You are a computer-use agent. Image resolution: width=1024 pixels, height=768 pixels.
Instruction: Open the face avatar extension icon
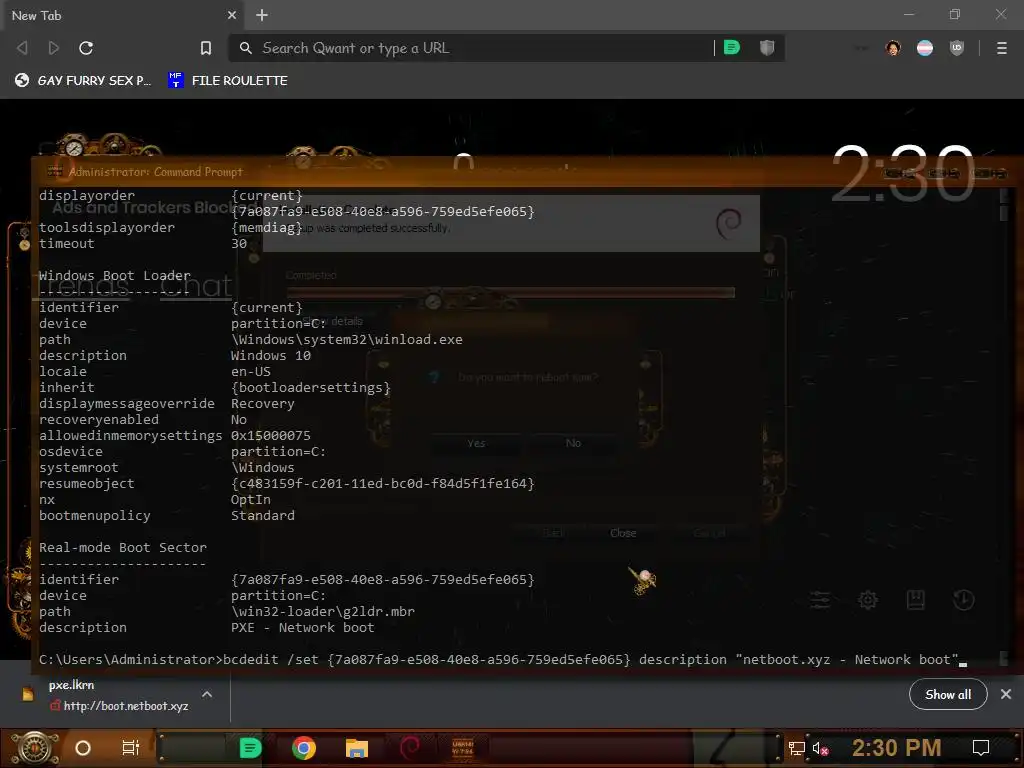tap(893, 48)
